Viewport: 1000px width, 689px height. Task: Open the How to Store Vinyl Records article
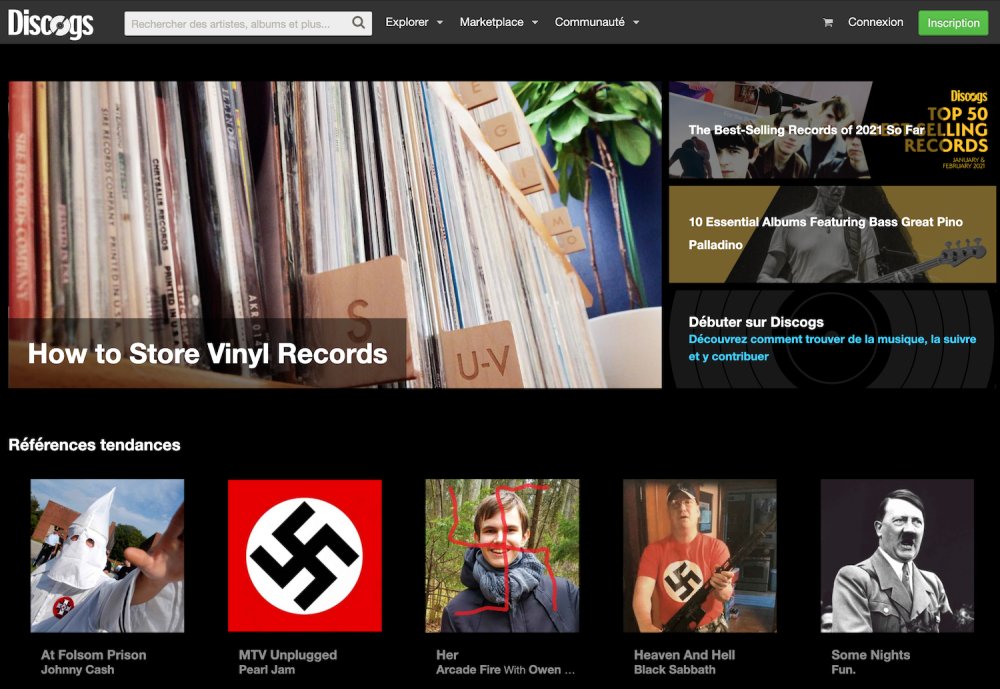point(207,353)
